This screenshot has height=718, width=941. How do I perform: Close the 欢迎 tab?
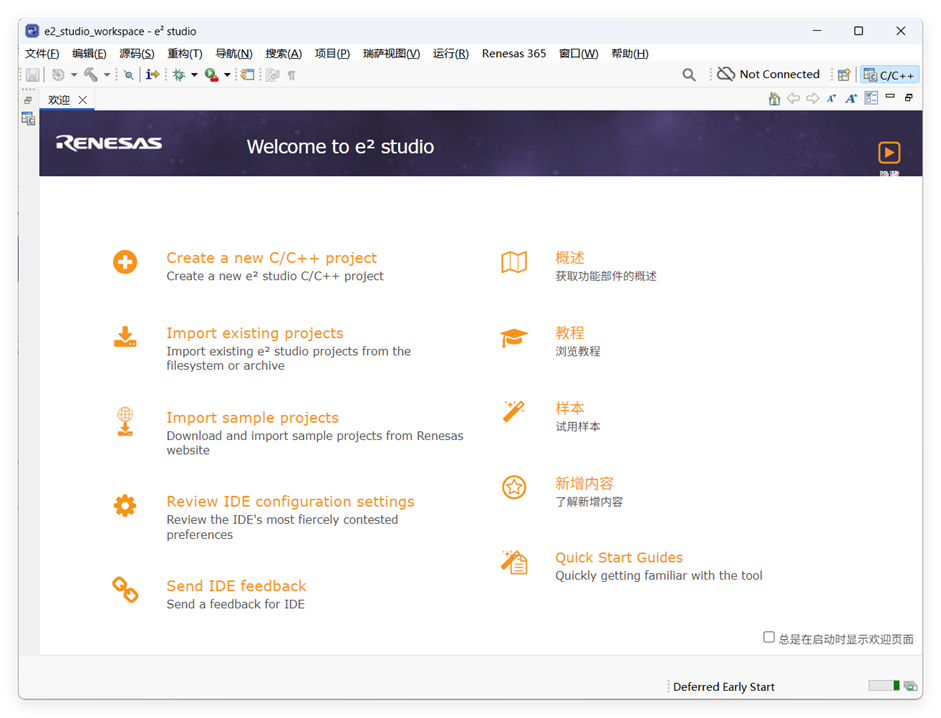click(83, 100)
